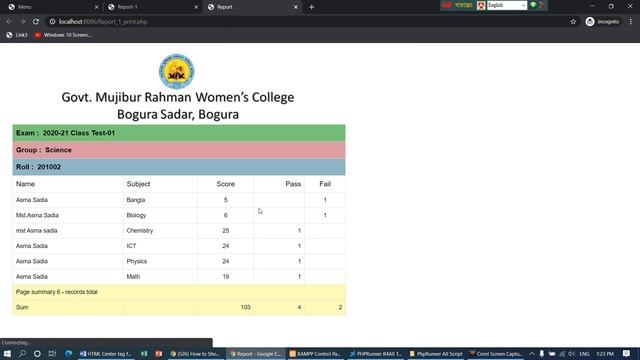Open the clock showing 1:23 PM

605,353
